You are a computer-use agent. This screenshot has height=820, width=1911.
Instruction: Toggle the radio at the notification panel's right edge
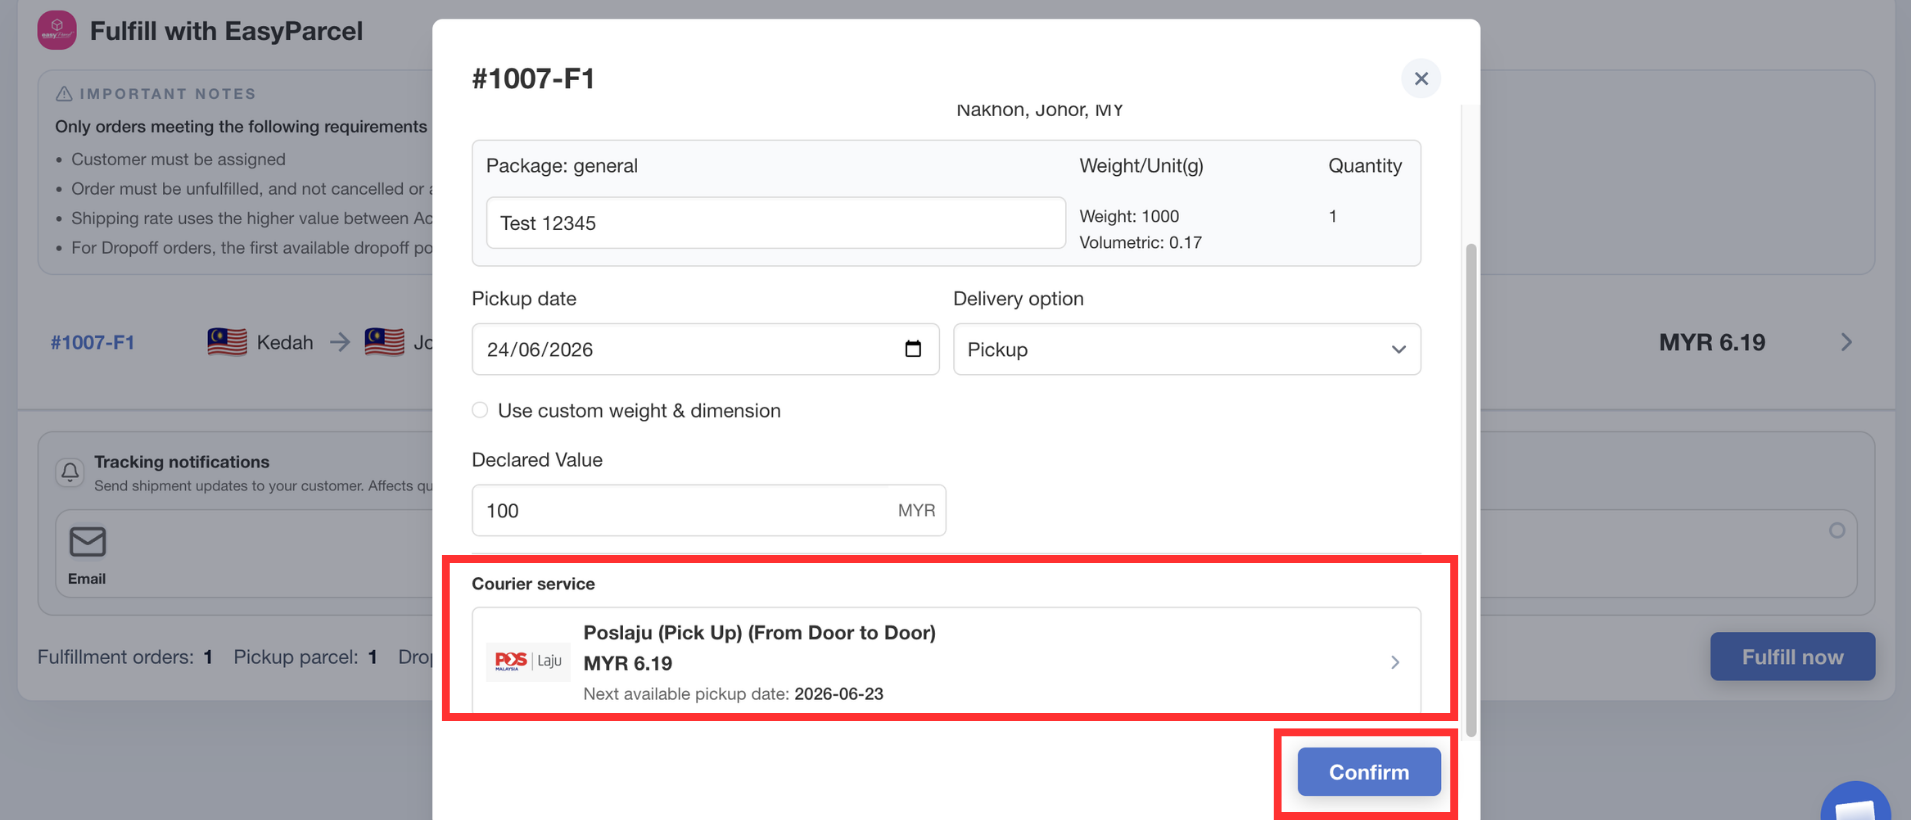(x=1837, y=531)
